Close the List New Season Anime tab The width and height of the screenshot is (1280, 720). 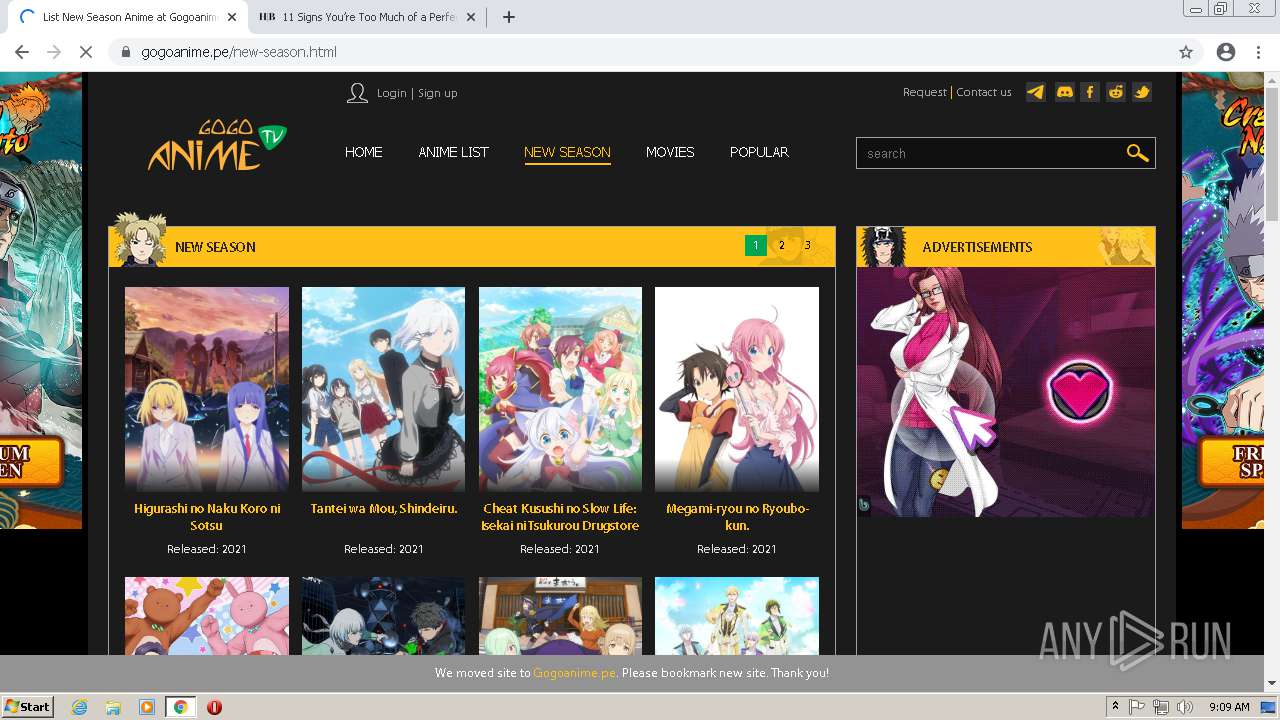[x=232, y=17]
